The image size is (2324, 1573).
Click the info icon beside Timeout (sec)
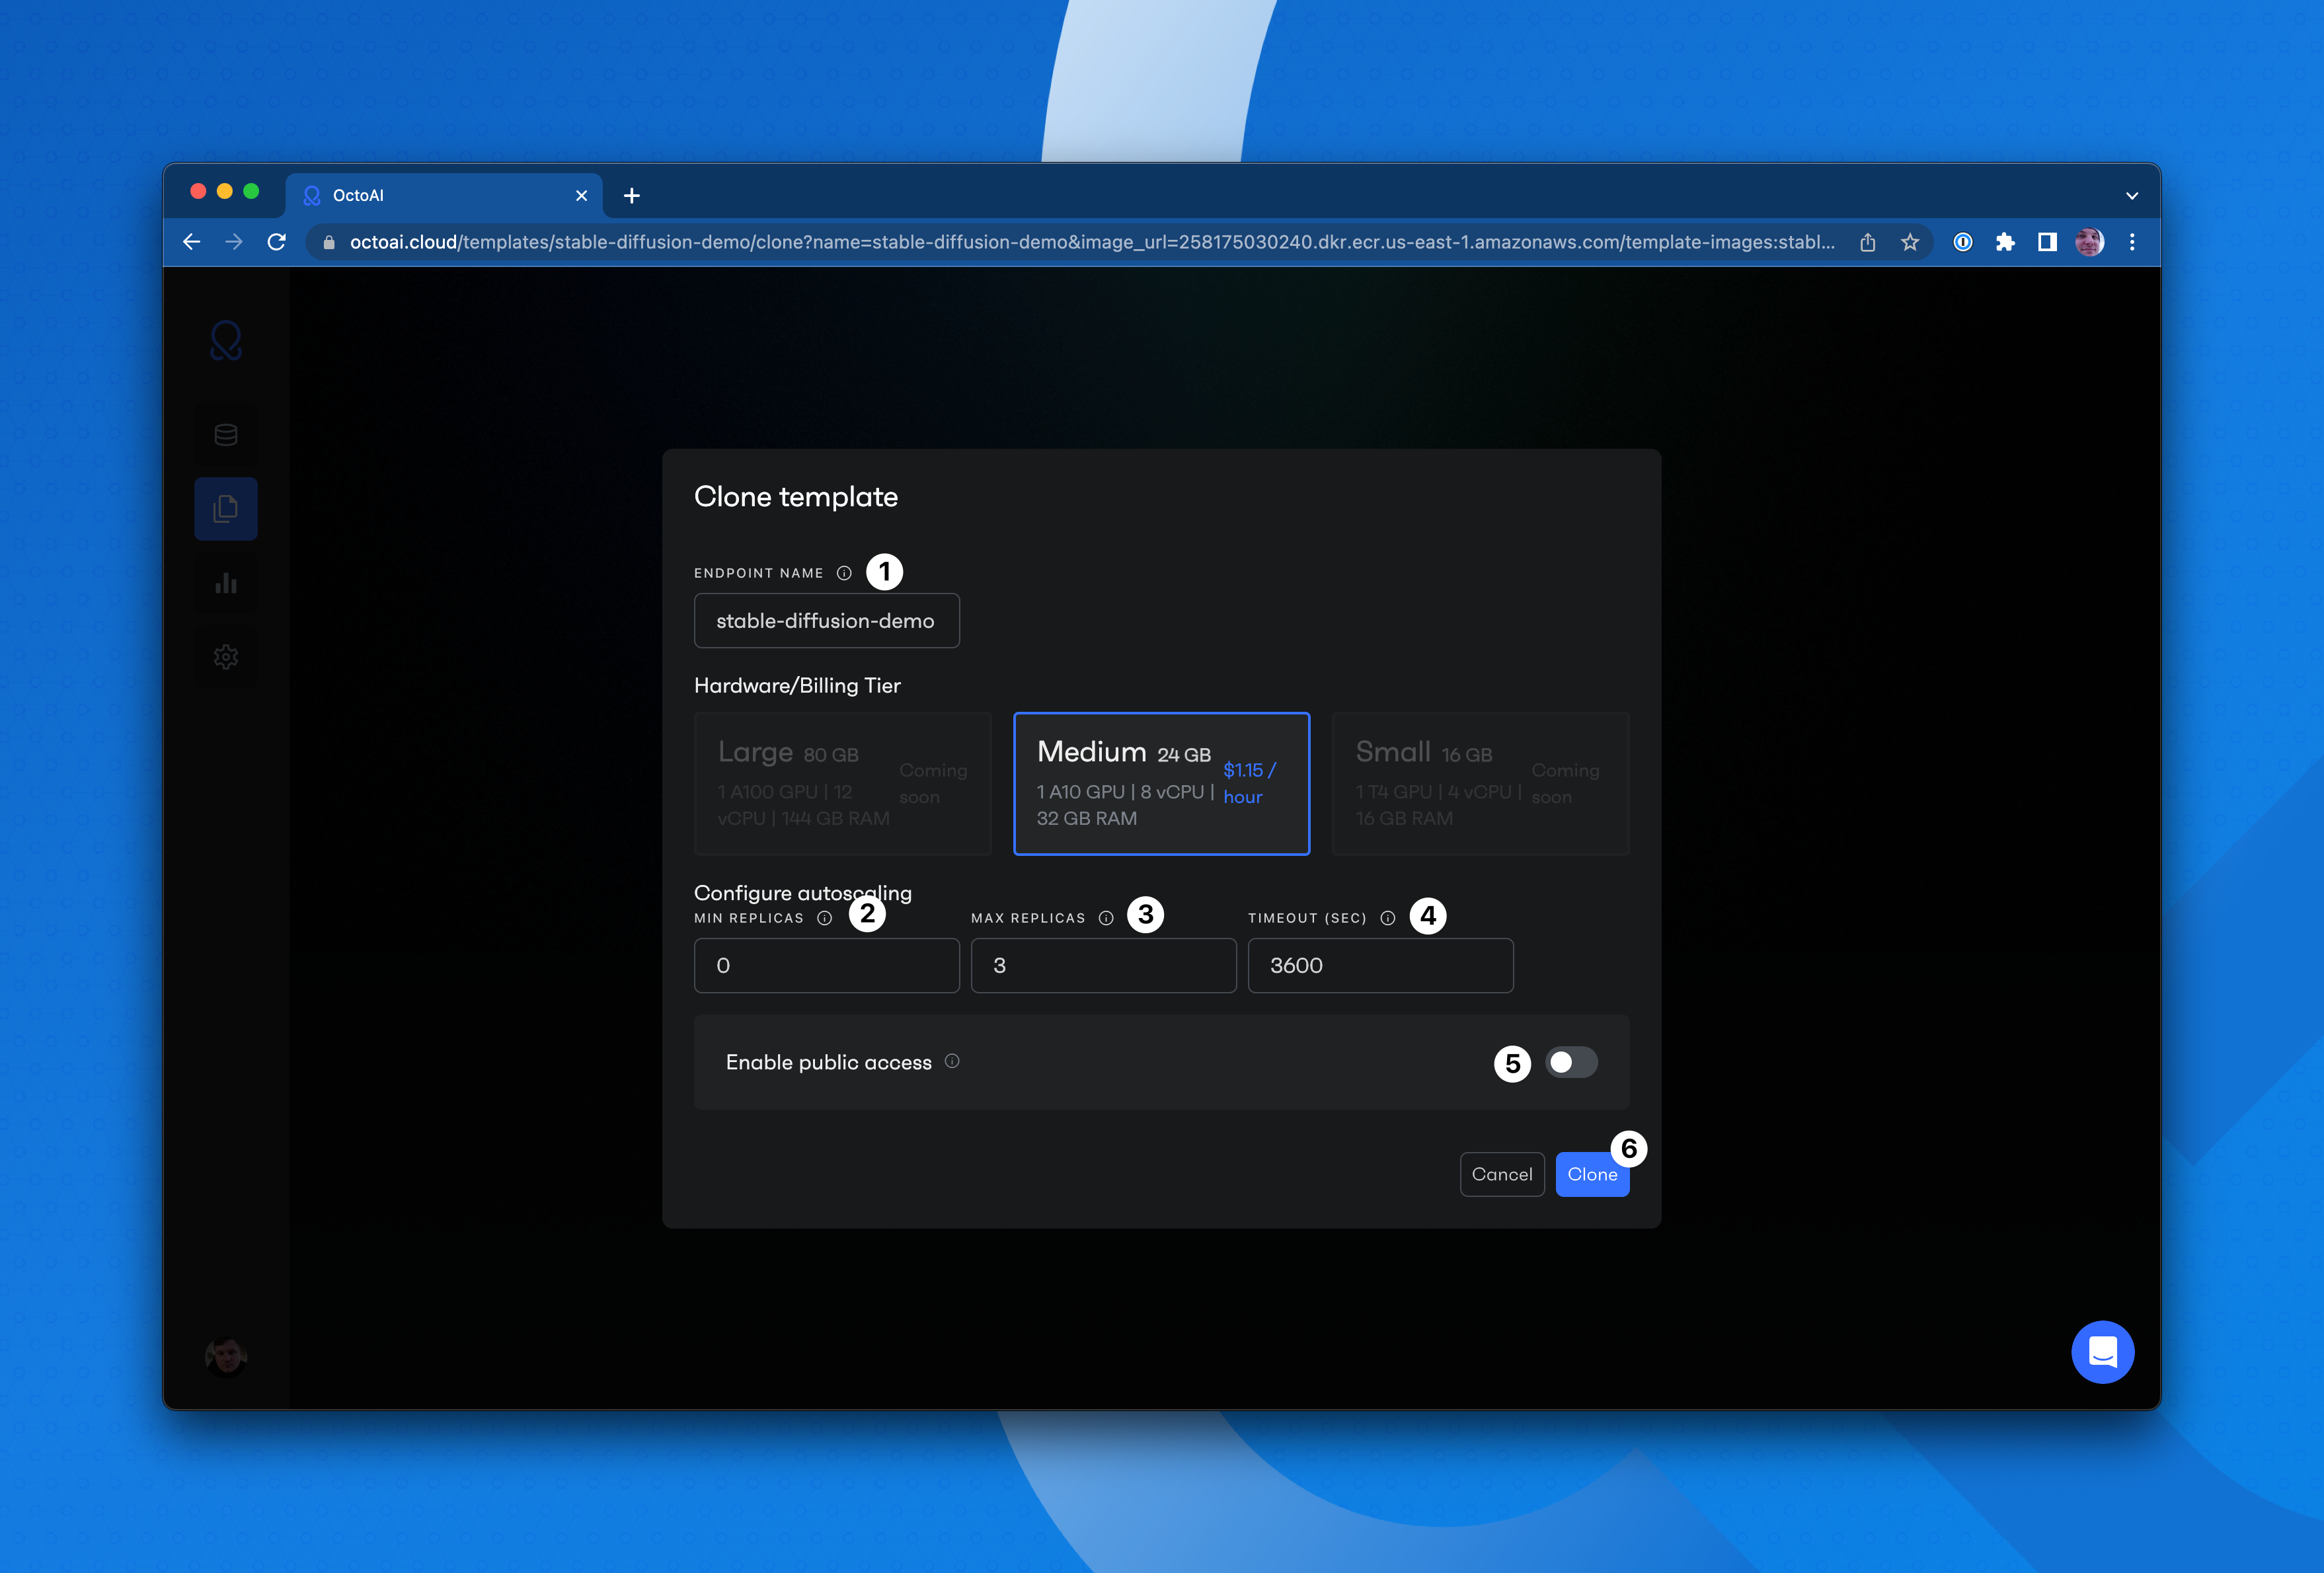click(x=1388, y=918)
